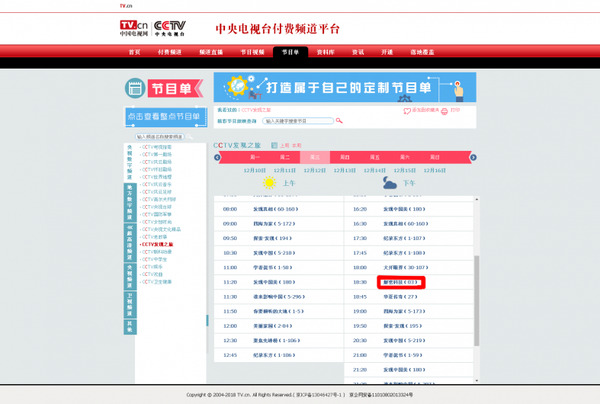This screenshot has height=404, width=600.
Task: Switch to the 周一 day tab
Action: tap(255, 157)
